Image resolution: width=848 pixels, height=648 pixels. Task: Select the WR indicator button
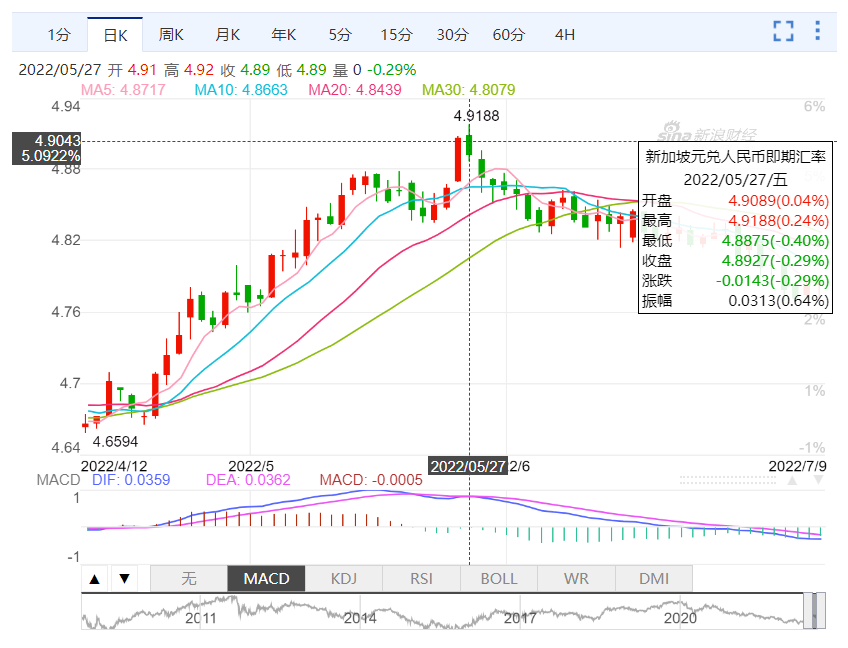click(577, 579)
